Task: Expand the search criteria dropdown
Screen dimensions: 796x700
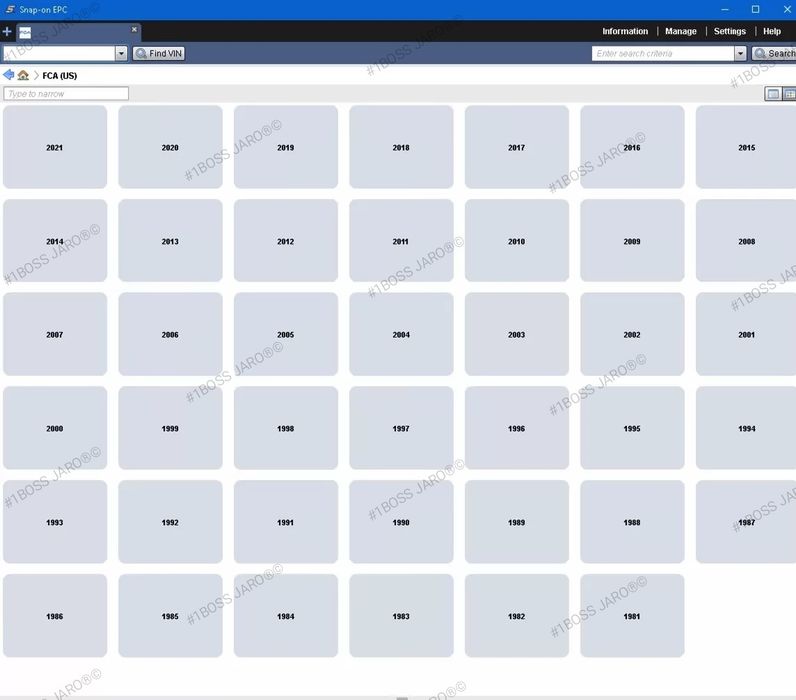Action: pyautogui.click(x=740, y=53)
